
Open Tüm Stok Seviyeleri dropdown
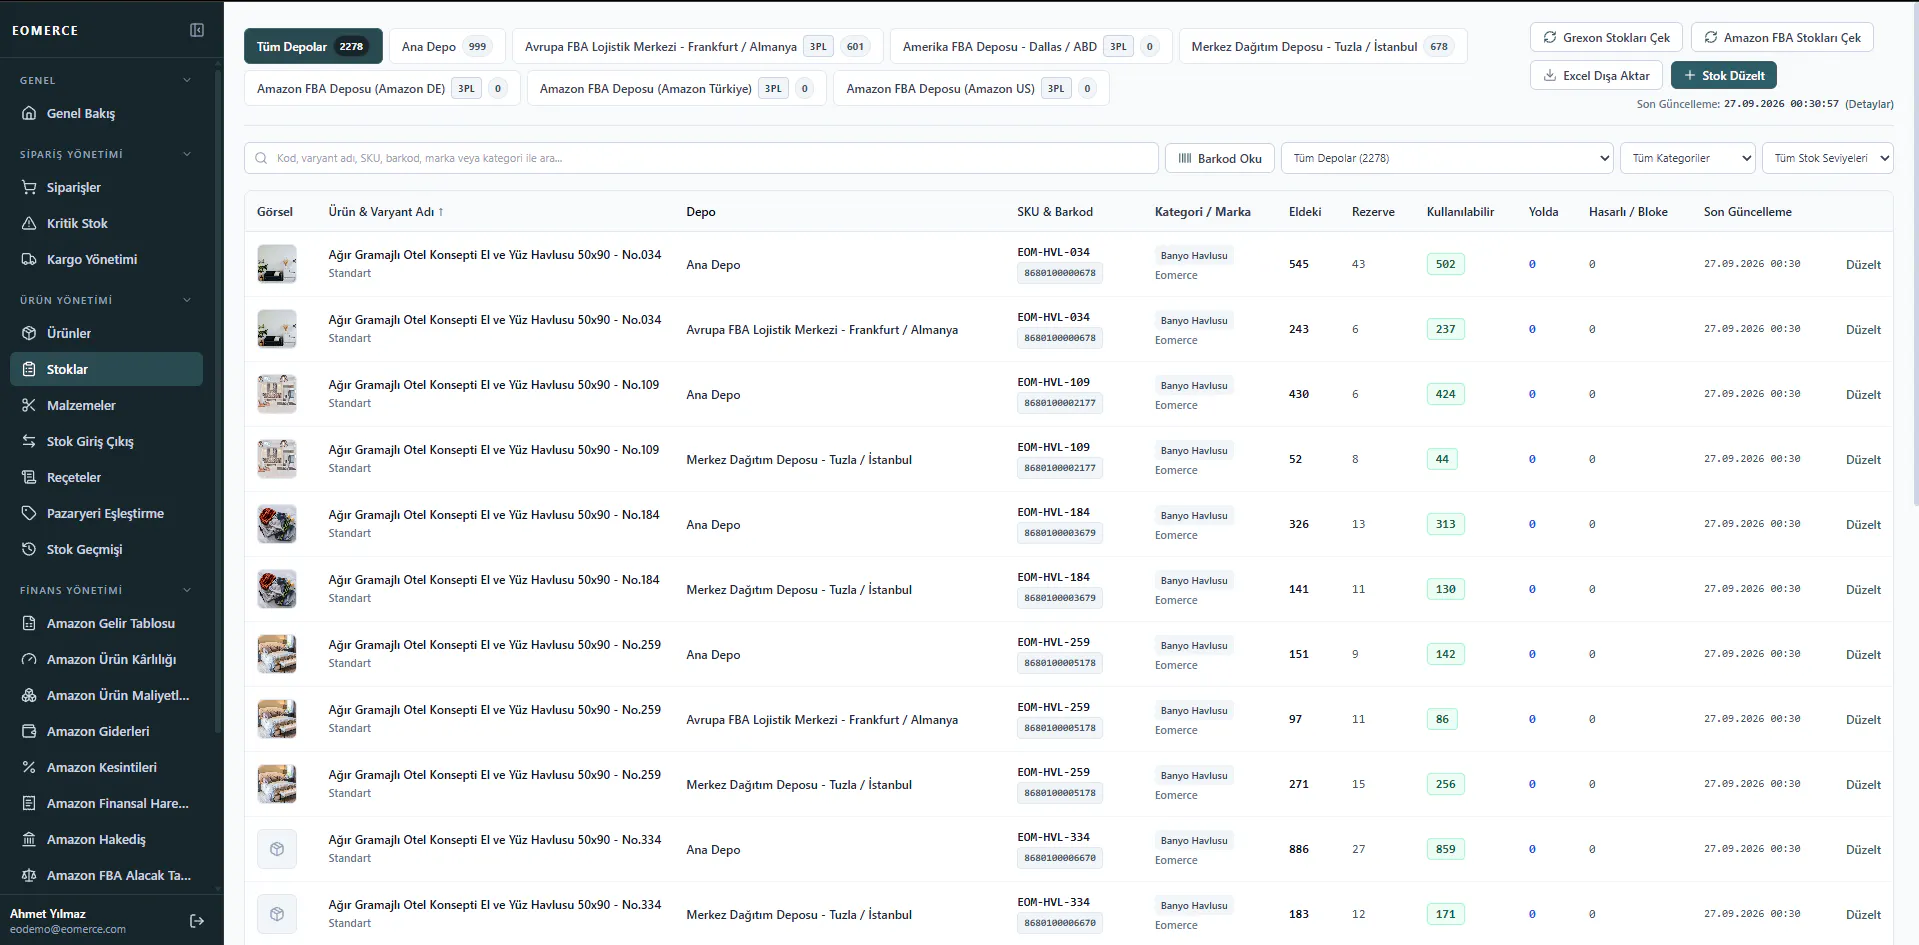click(1828, 158)
